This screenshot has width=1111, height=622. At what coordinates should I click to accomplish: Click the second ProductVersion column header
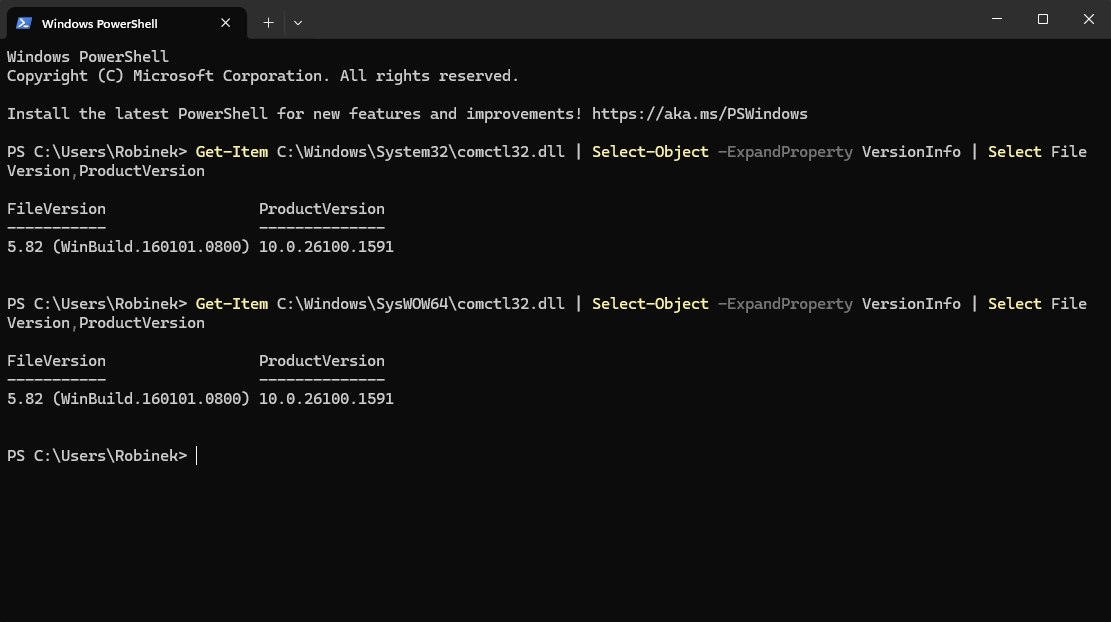click(322, 361)
